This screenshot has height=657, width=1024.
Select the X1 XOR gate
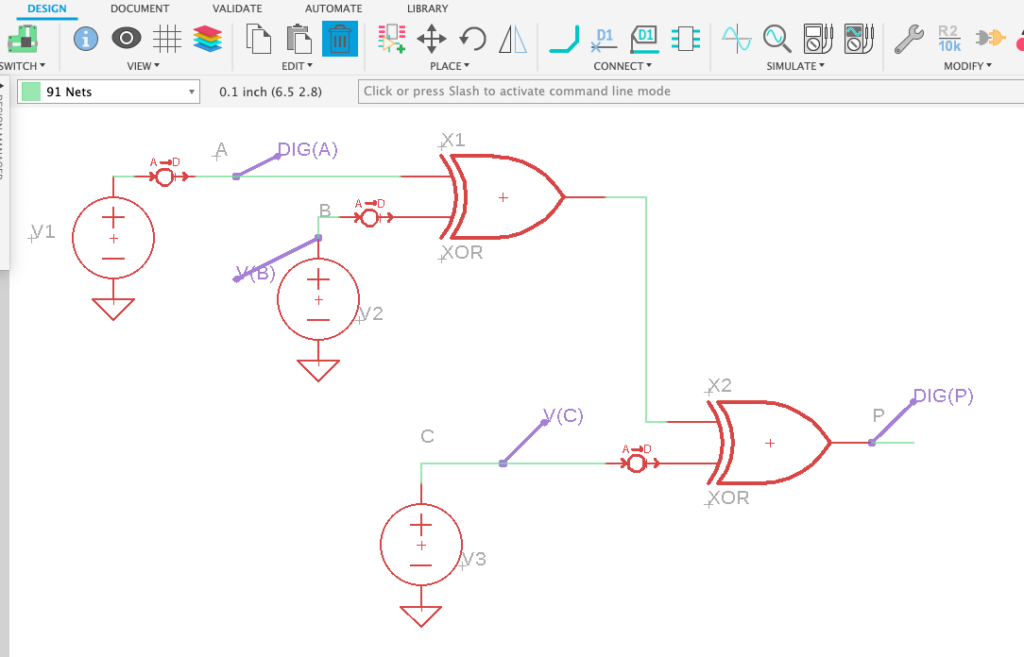(503, 197)
